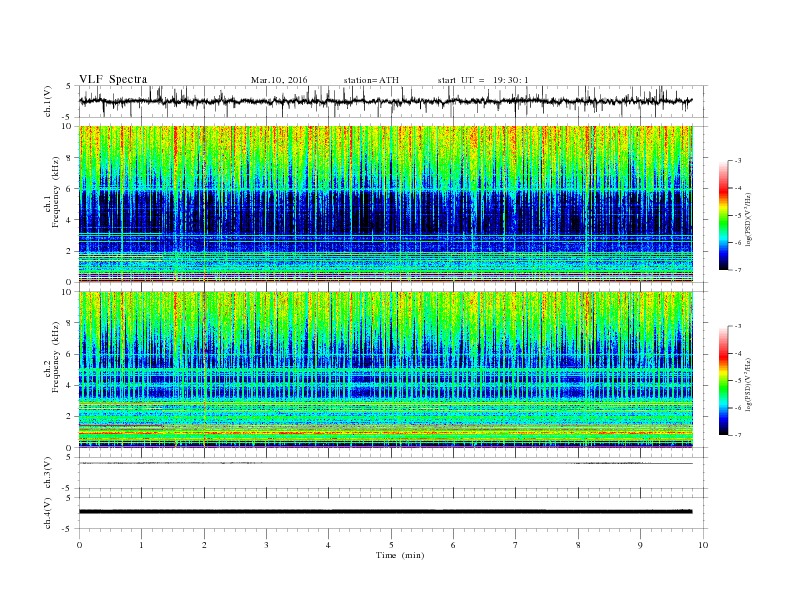Click the "station=ATH" header label
The width and height of the screenshot is (792, 612).
coord(371,80)
